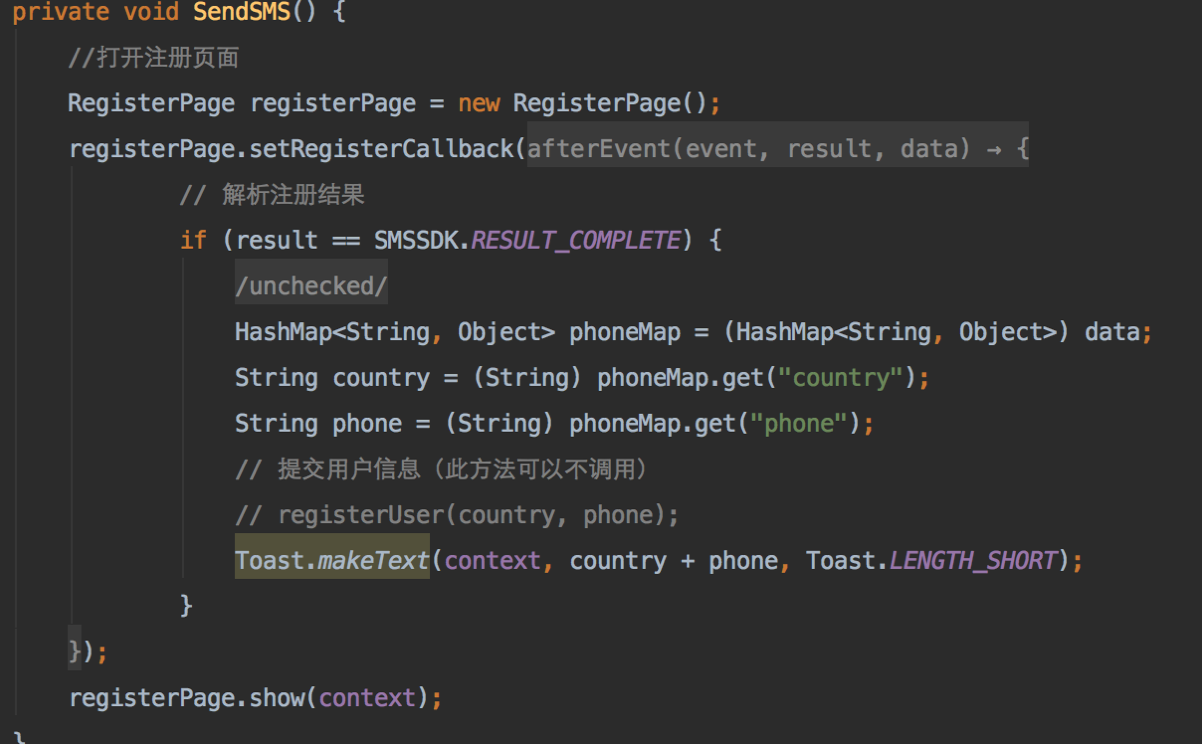
Task: Click the highlighted Toast.makeText call
Action: click(x=332, y=560)
